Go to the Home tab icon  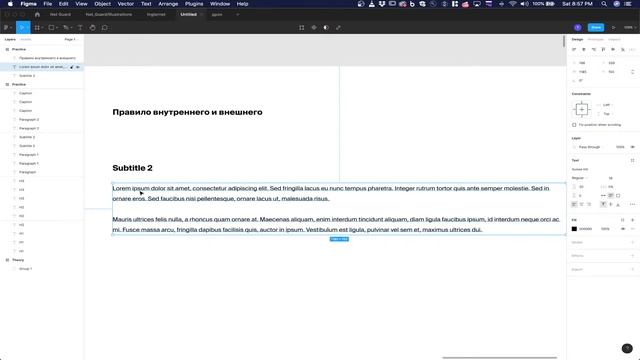(x=37, y=14)
